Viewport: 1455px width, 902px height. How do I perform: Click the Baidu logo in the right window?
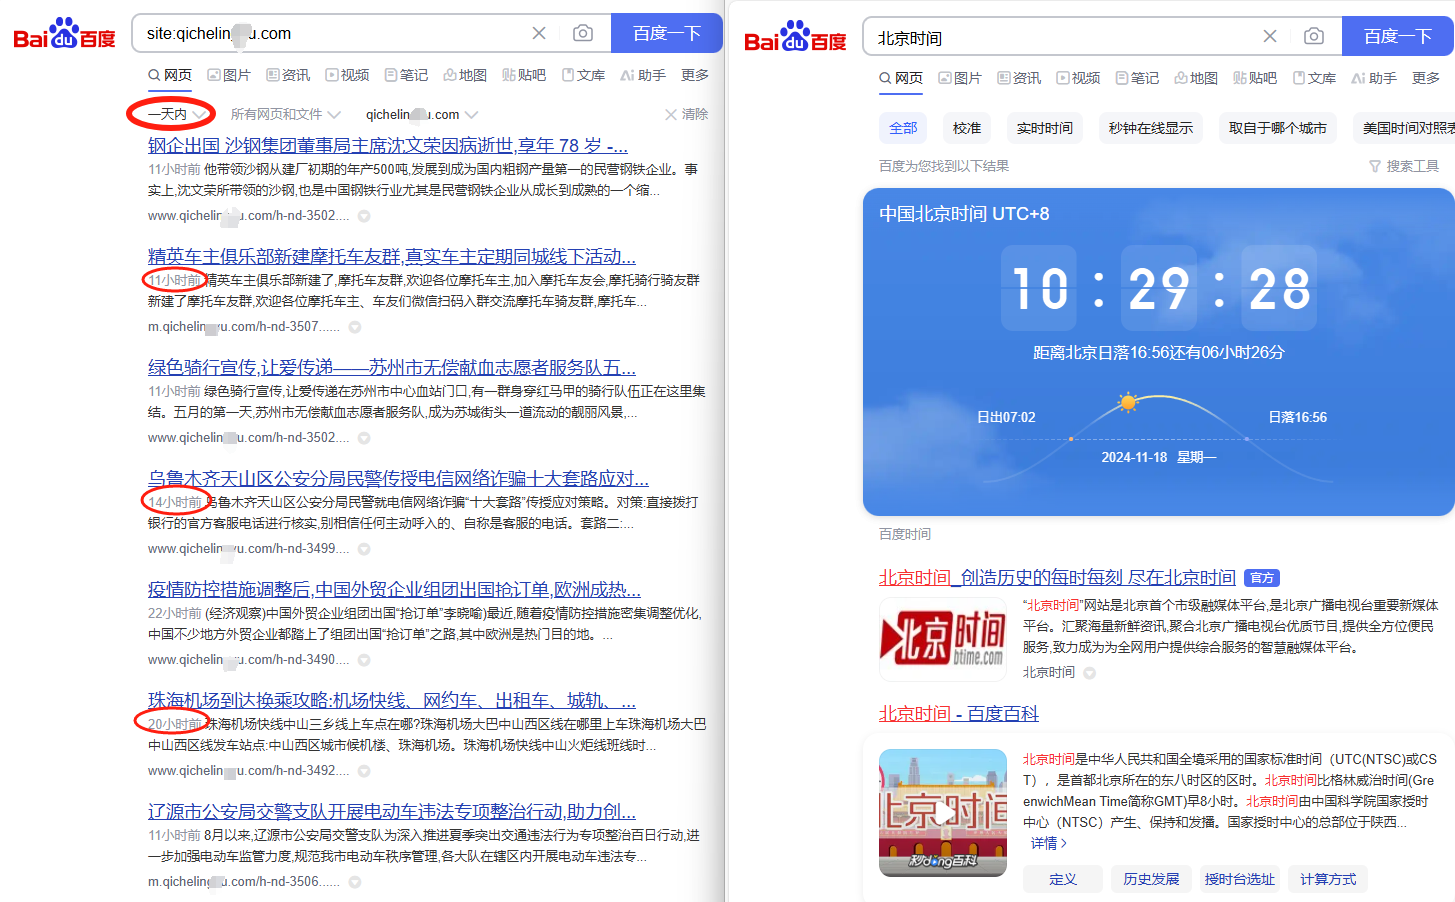[795, 36]
